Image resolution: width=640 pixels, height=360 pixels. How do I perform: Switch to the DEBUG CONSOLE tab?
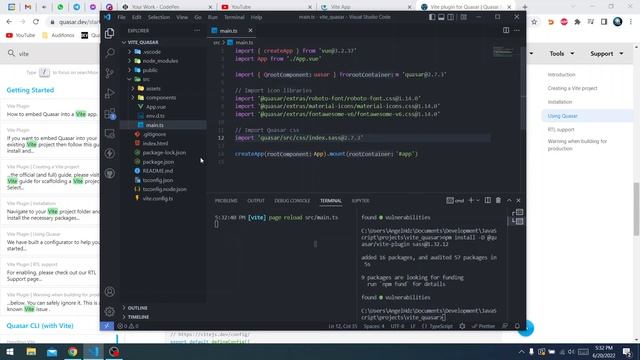292,201
